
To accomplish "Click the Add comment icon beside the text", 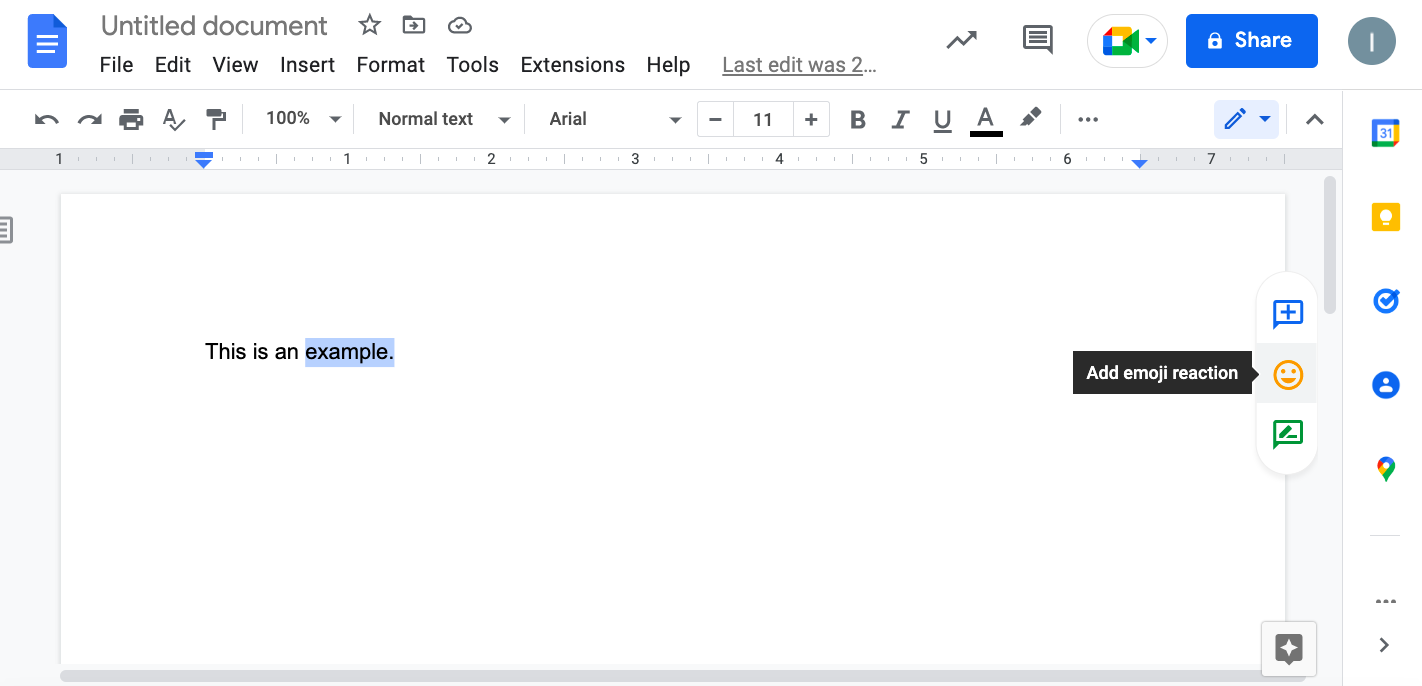I will [x=1287, y=313].
